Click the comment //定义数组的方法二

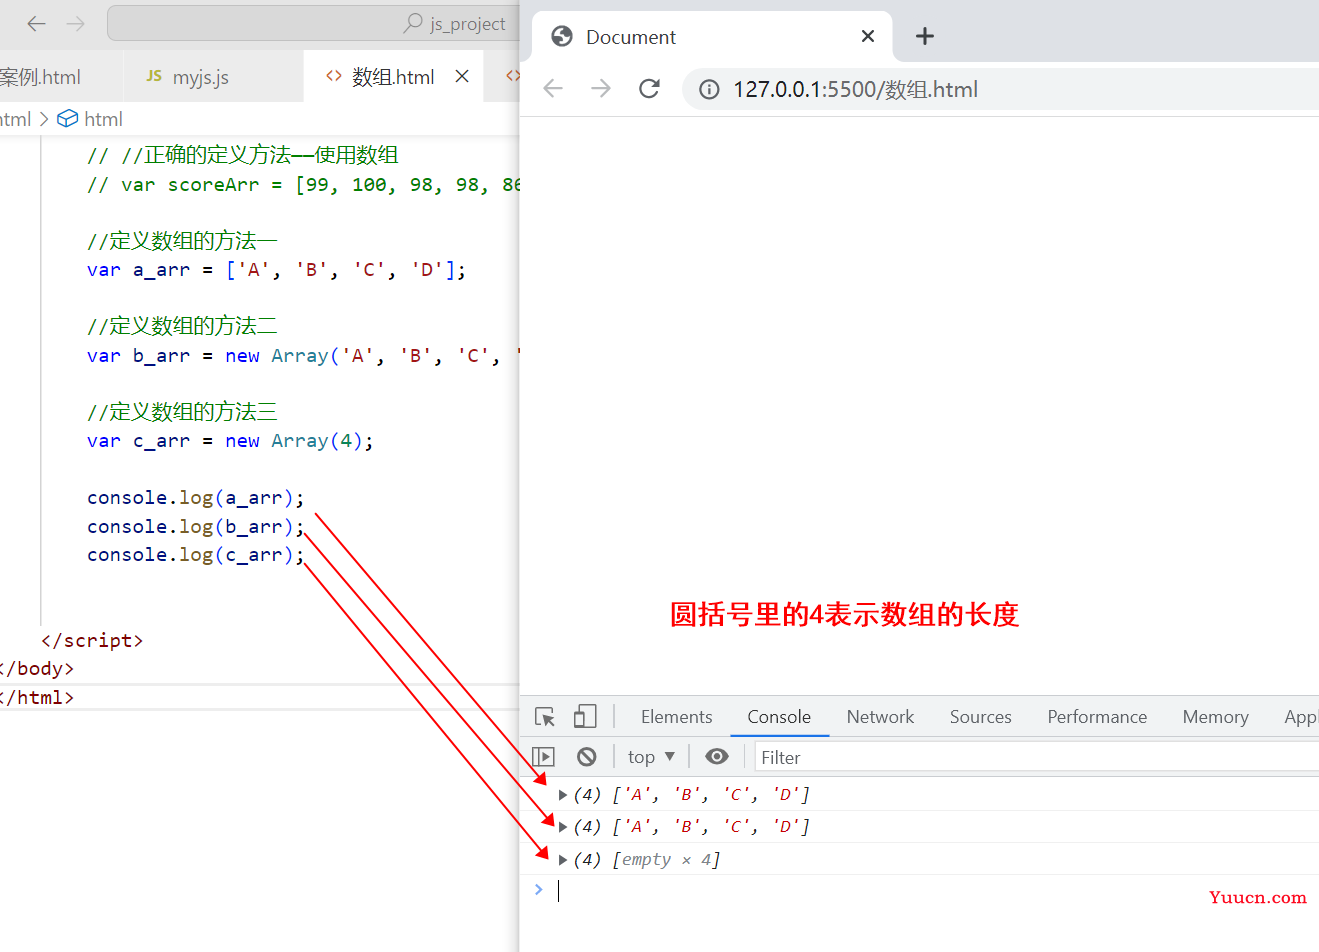pyautogui.click(x=182, y=326)
